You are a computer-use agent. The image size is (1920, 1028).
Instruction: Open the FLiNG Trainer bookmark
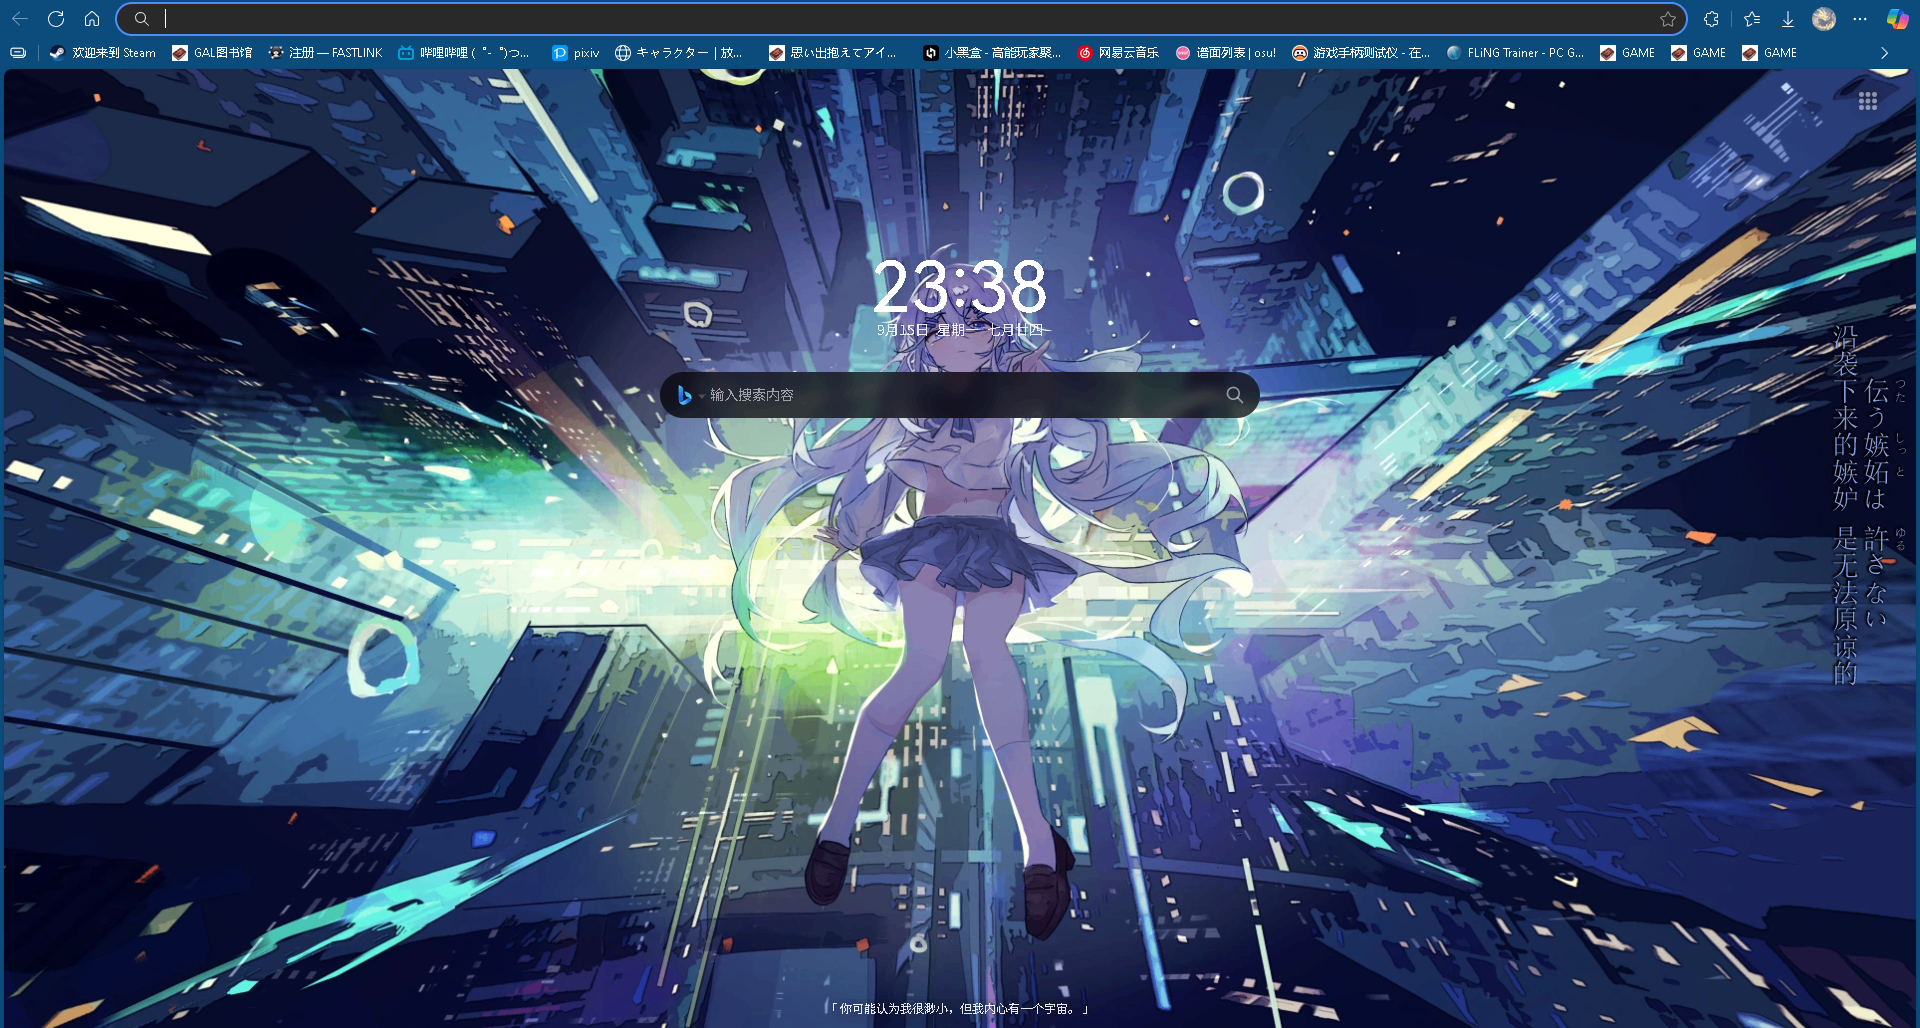1515,53
